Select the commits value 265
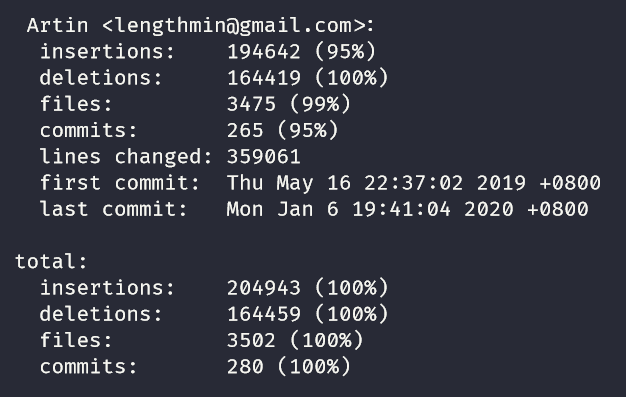The height and width of the screenshot is (397, 626). (245, 131)
